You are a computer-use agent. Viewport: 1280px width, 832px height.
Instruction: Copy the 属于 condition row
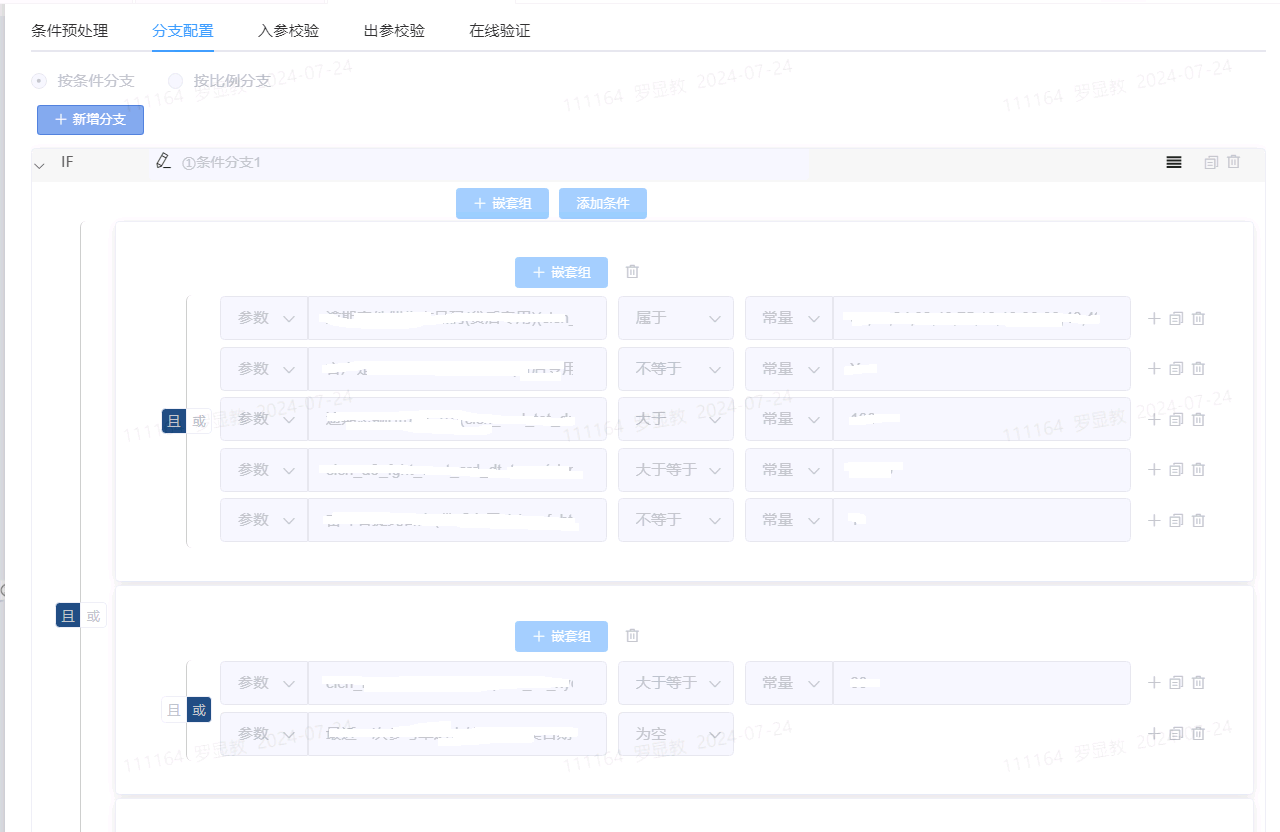tap(1176, 318)
